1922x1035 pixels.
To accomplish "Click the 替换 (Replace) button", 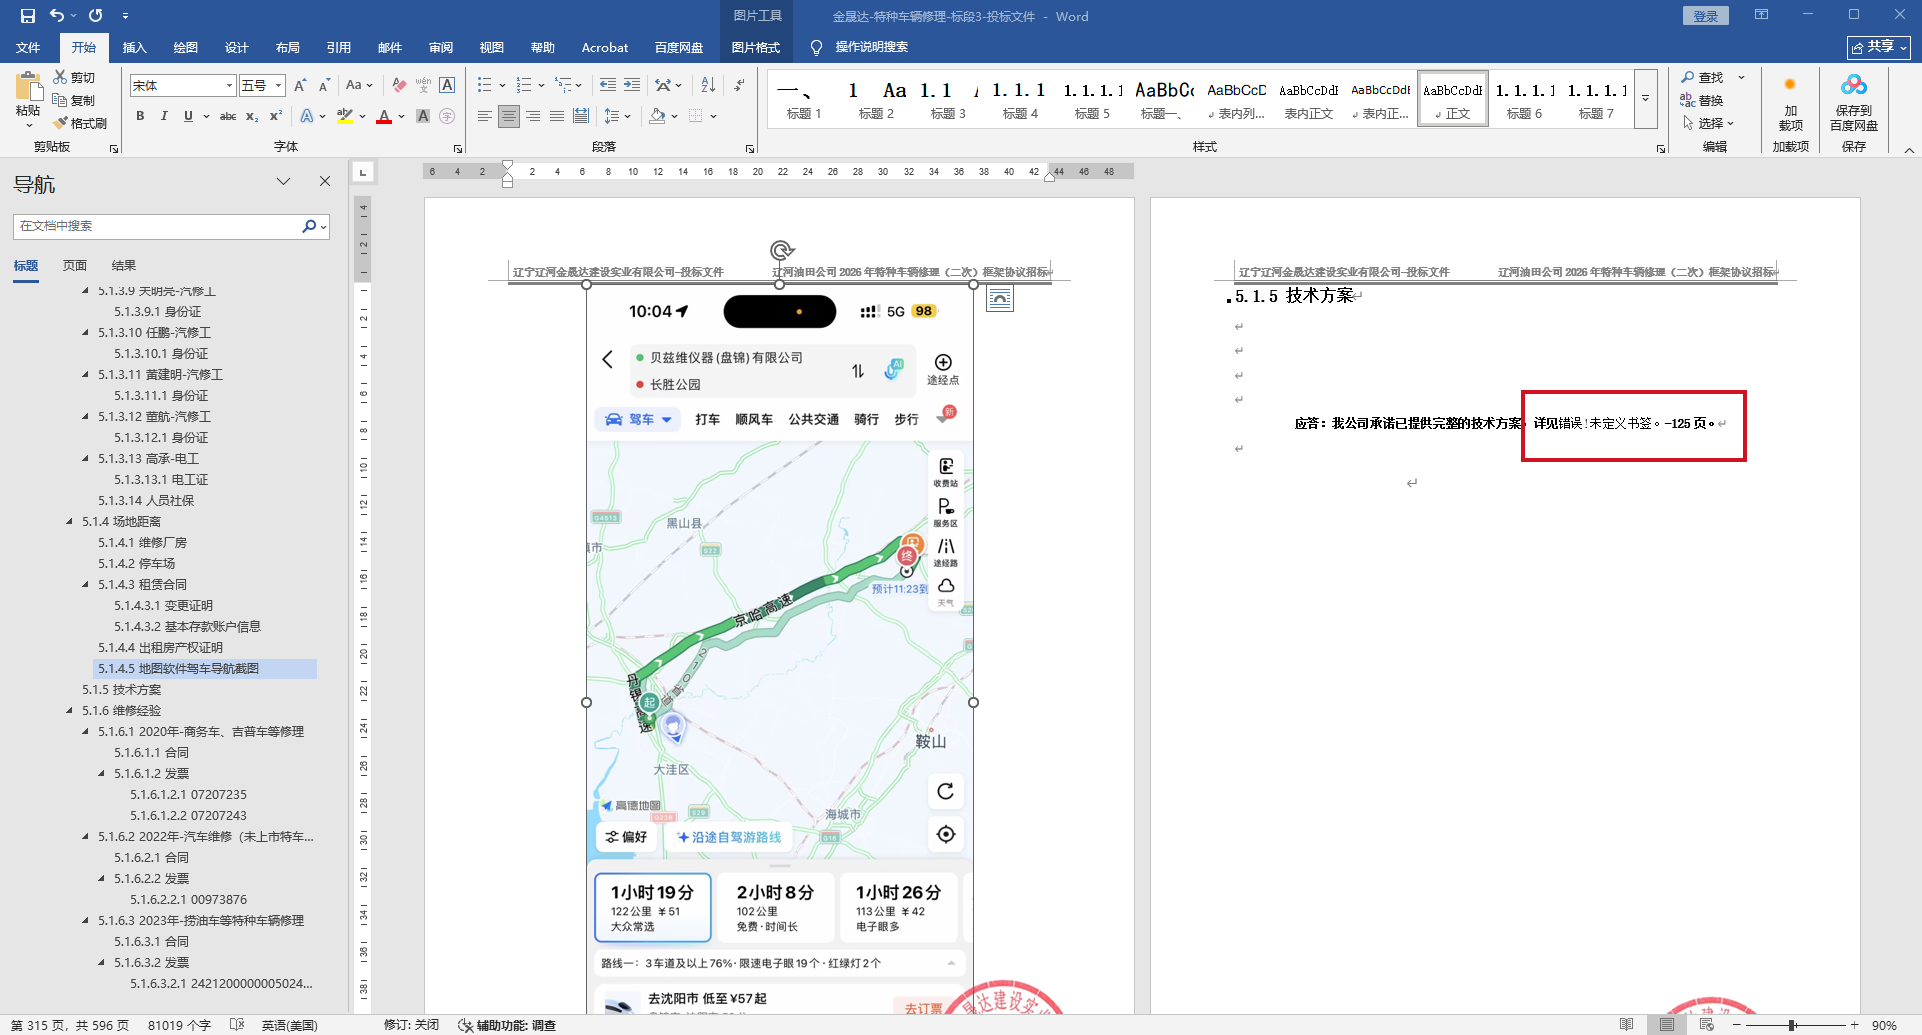I will 1703,100.
